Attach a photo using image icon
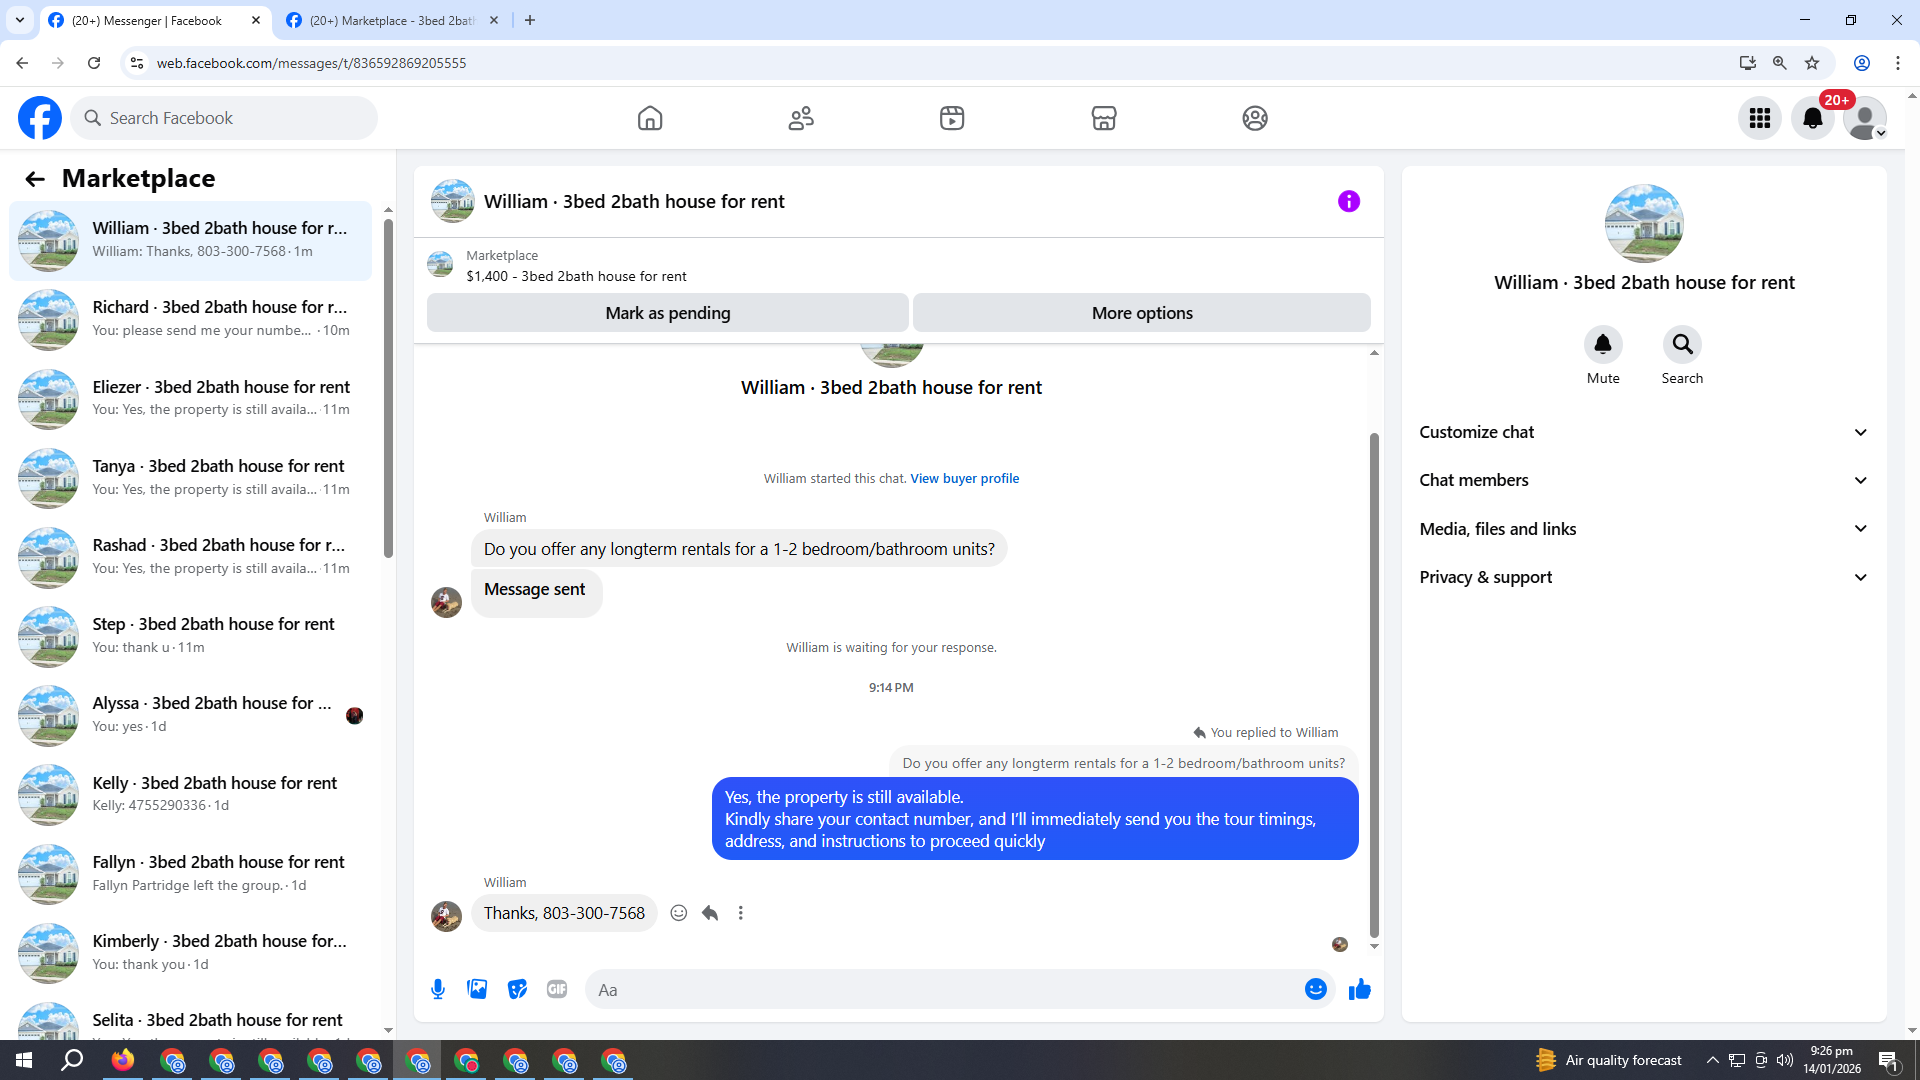Viewport: 1920px width, 1080px height. 477,989
